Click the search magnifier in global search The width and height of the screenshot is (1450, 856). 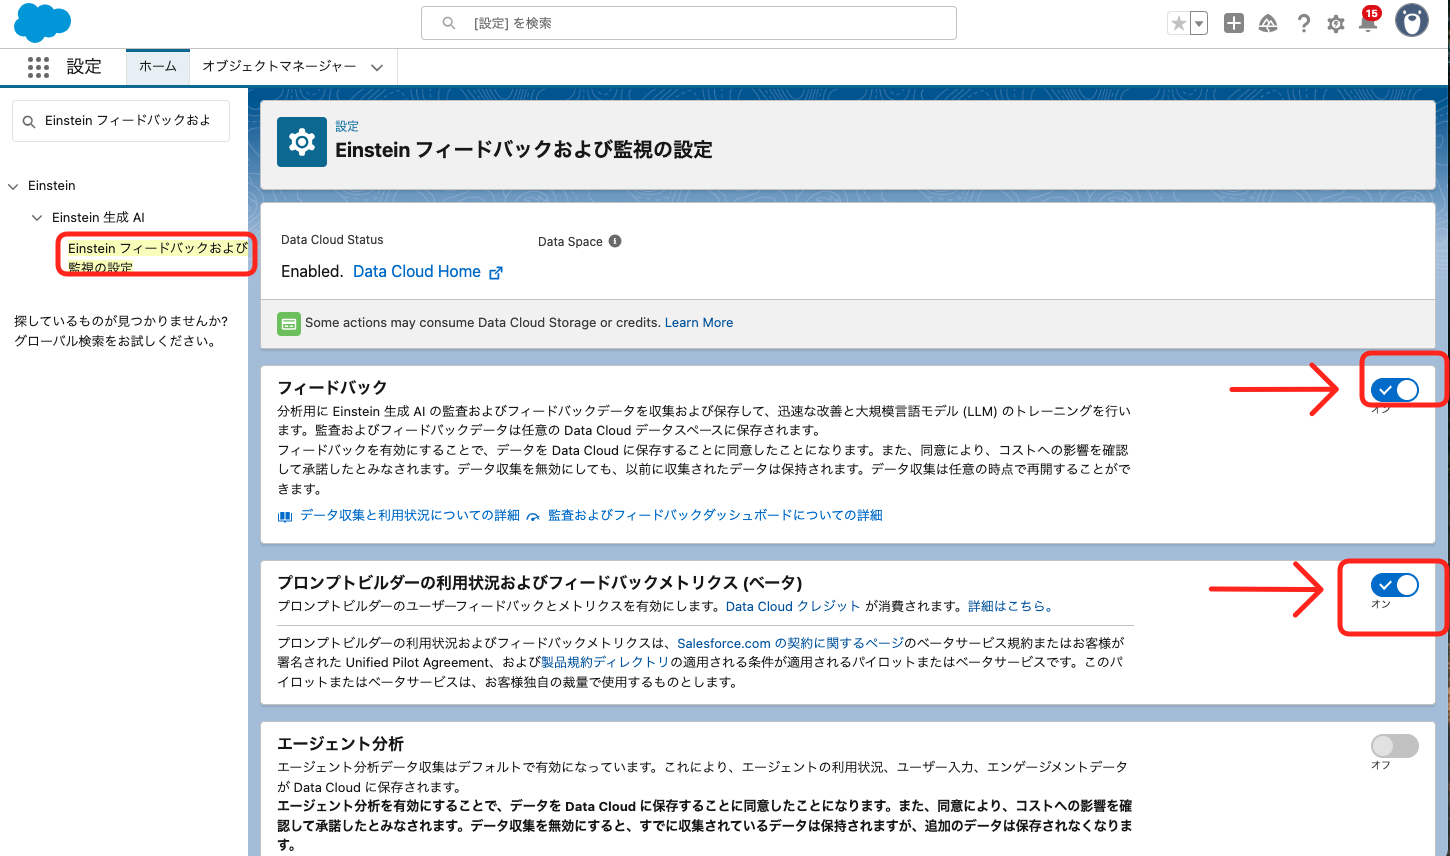click(449, 23)
